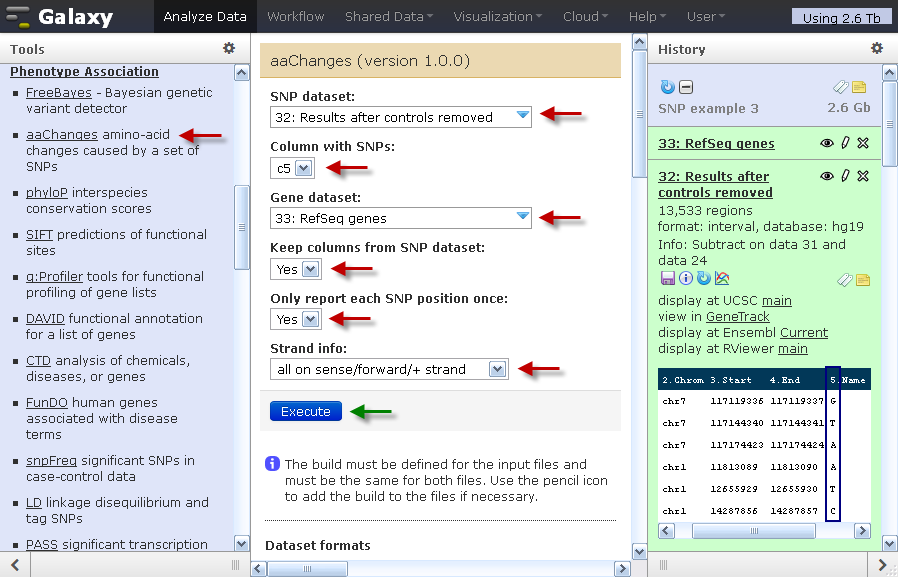The width and height of the screenshot is (898, 577).
Task: Open the Shared Data menu
Action: click(x=389, y=17)
